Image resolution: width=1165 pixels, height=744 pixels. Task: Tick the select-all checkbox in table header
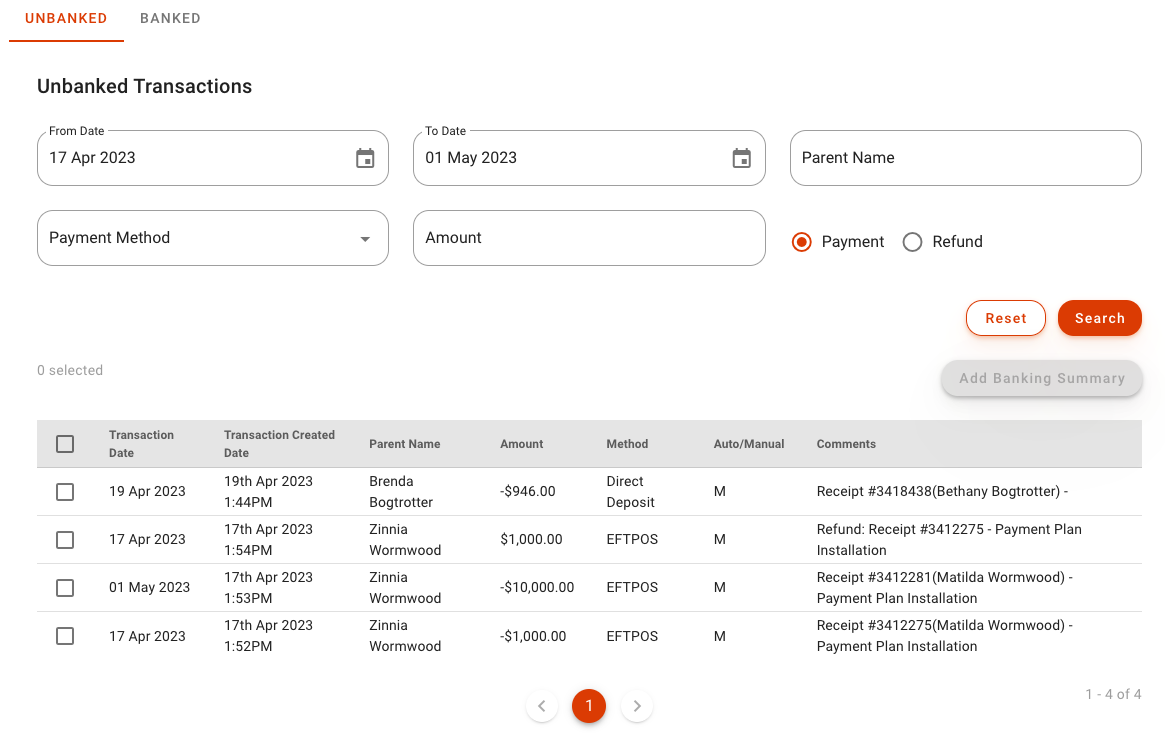[65, 444]
